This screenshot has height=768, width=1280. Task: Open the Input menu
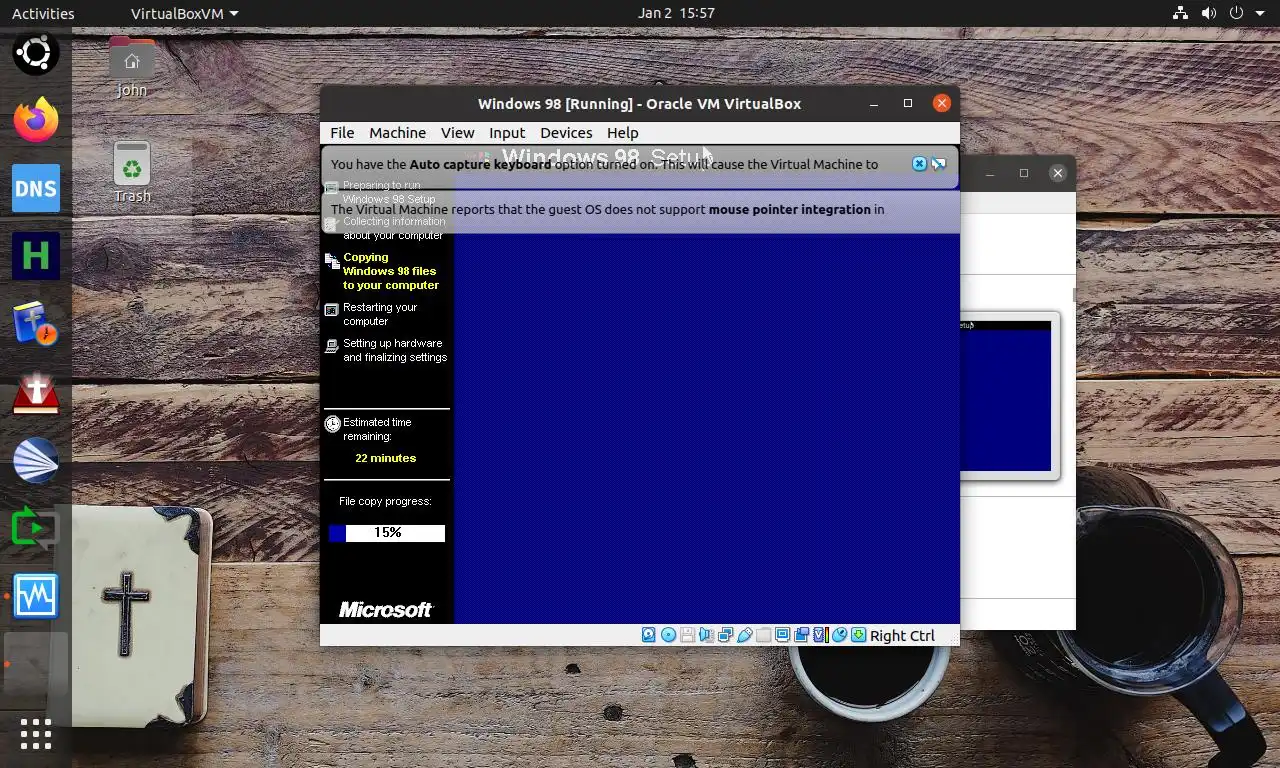click(x=507, y=132)
